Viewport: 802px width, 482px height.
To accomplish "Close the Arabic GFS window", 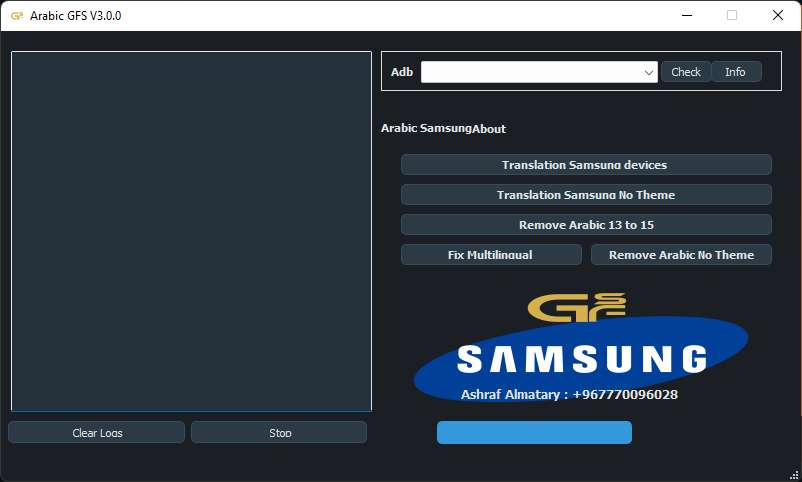I will click(x=778, y=15).
